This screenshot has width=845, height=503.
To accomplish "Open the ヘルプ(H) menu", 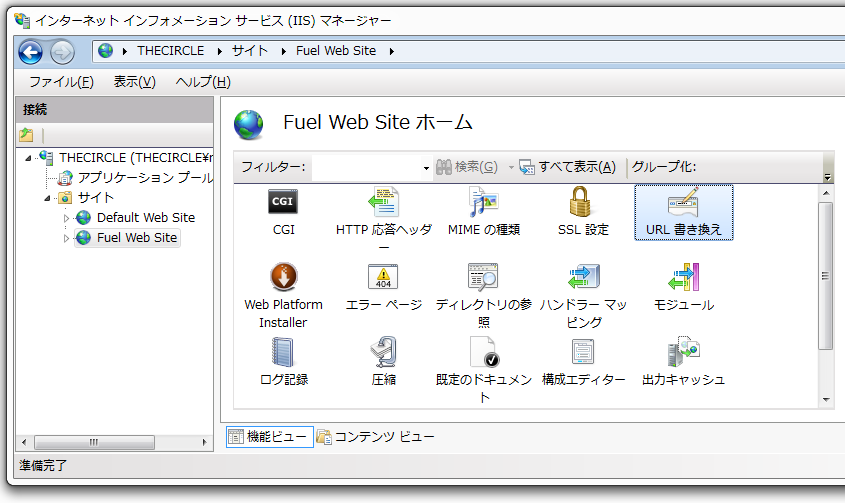I will pos(203,82).
